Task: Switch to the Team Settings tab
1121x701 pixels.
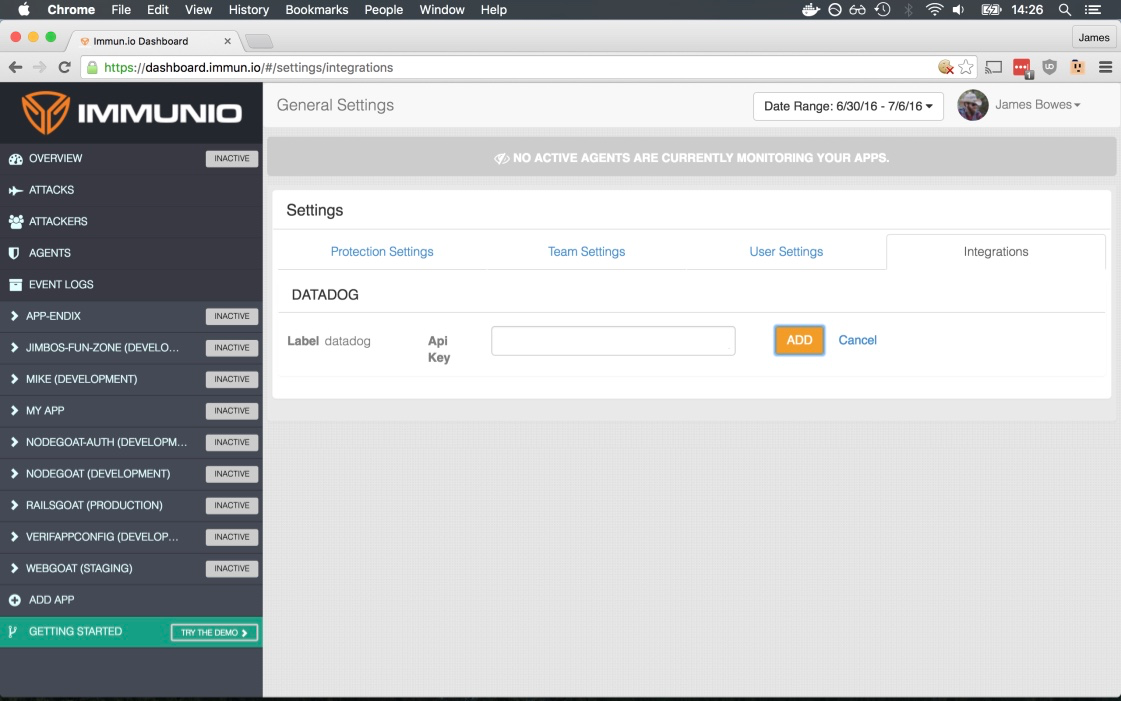Action: click(x=586, y=251)
